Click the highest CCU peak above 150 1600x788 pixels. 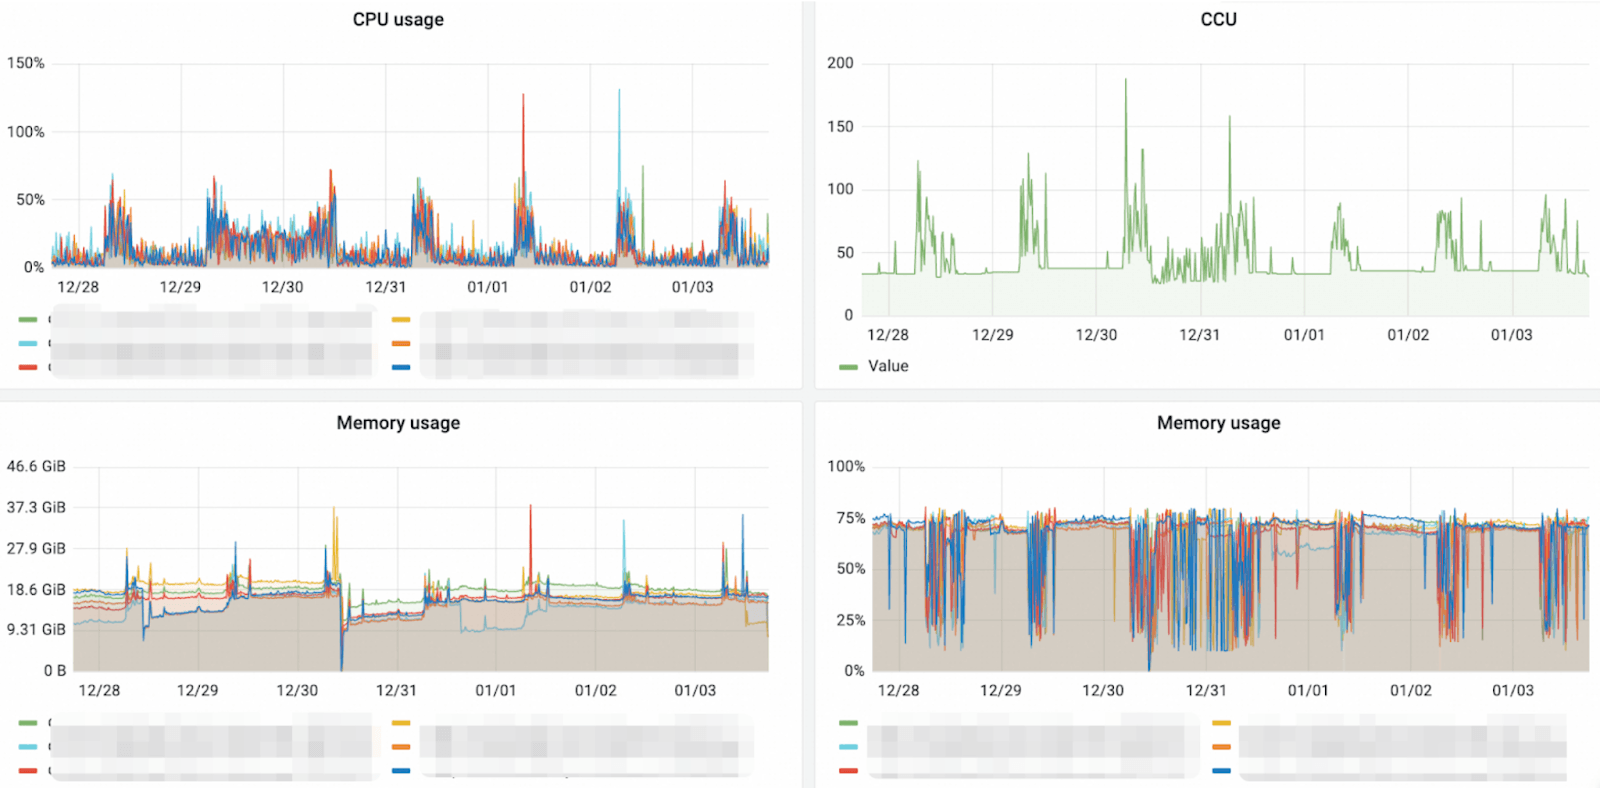point(1125,82)
